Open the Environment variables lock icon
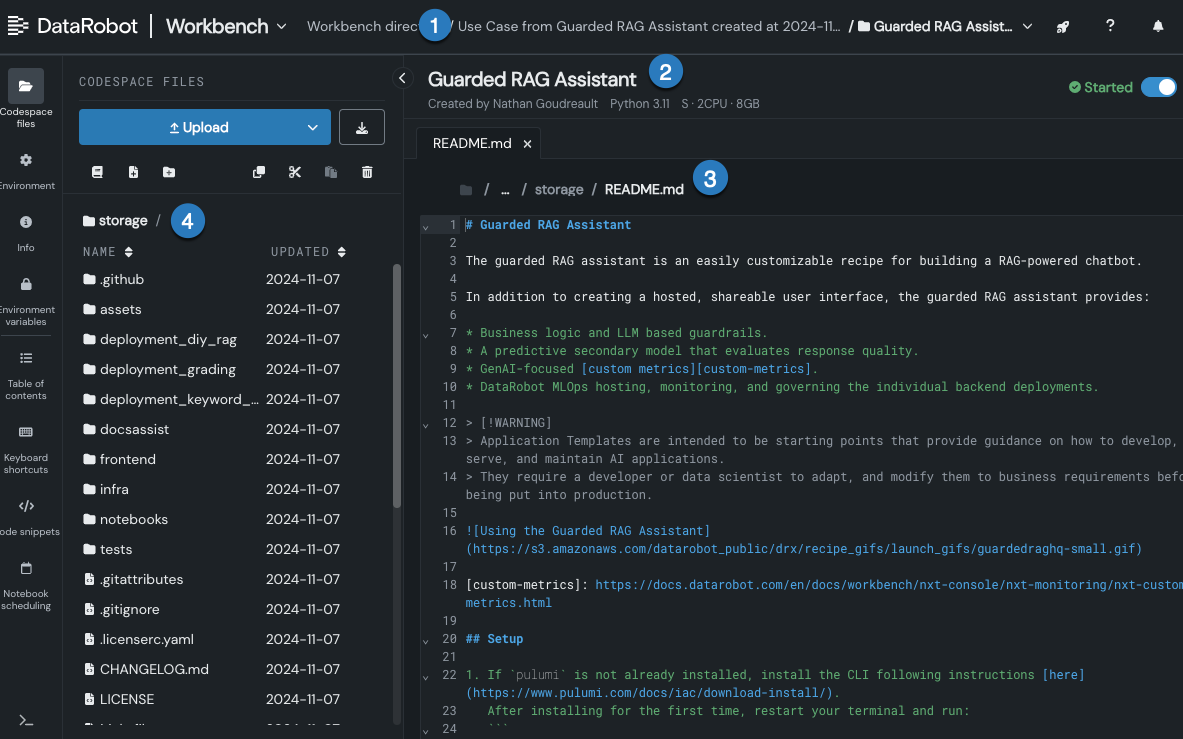Image resolution: width=1183 pixels, height=739 pixels. tap(26, 284)
